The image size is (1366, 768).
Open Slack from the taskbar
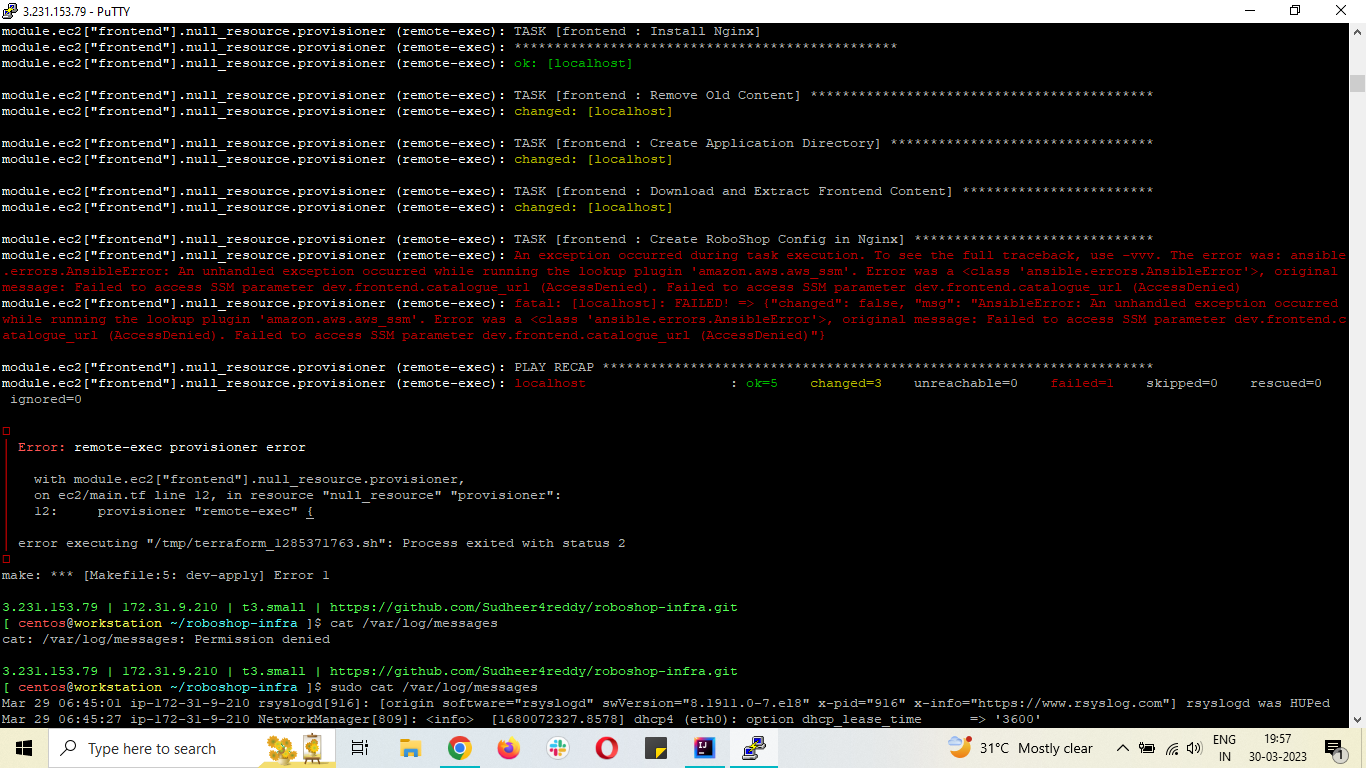(557, 748)
